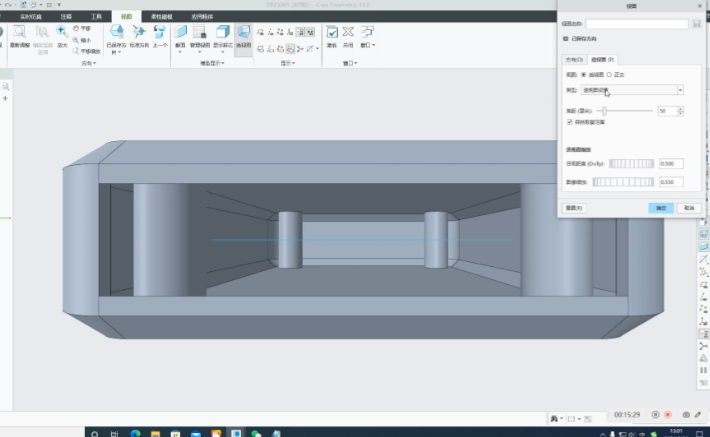Expand the 方向 ribbon group dropdown

pos(88,63)
